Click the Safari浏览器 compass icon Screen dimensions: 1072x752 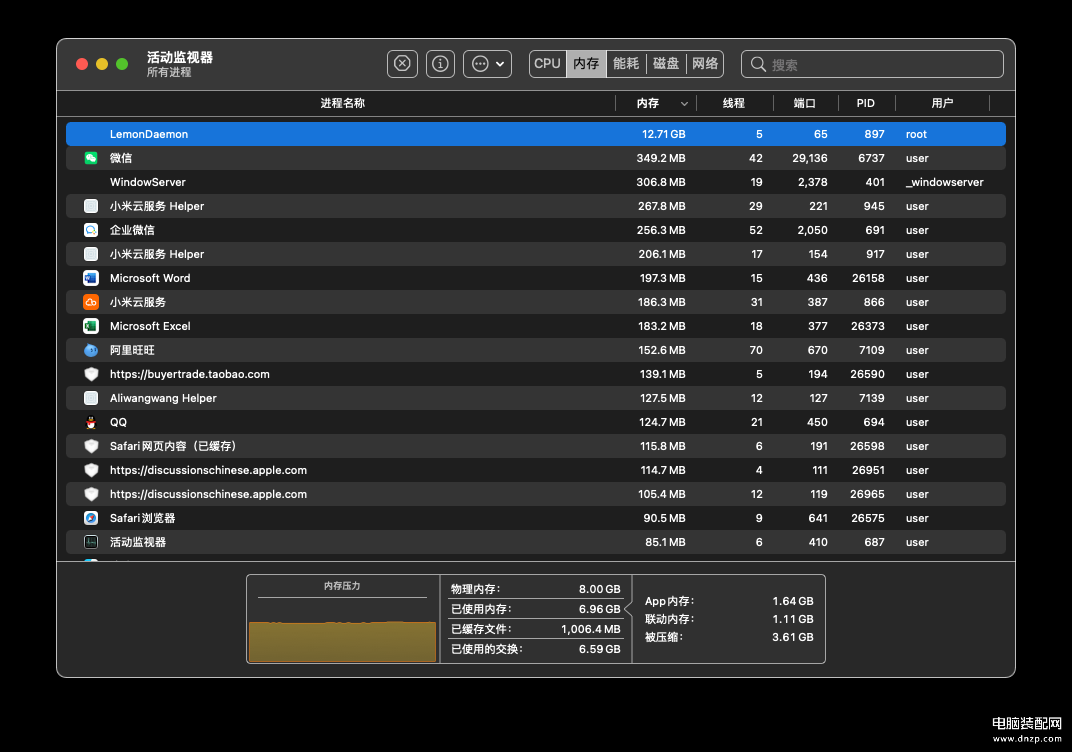(x=91, y=518)
